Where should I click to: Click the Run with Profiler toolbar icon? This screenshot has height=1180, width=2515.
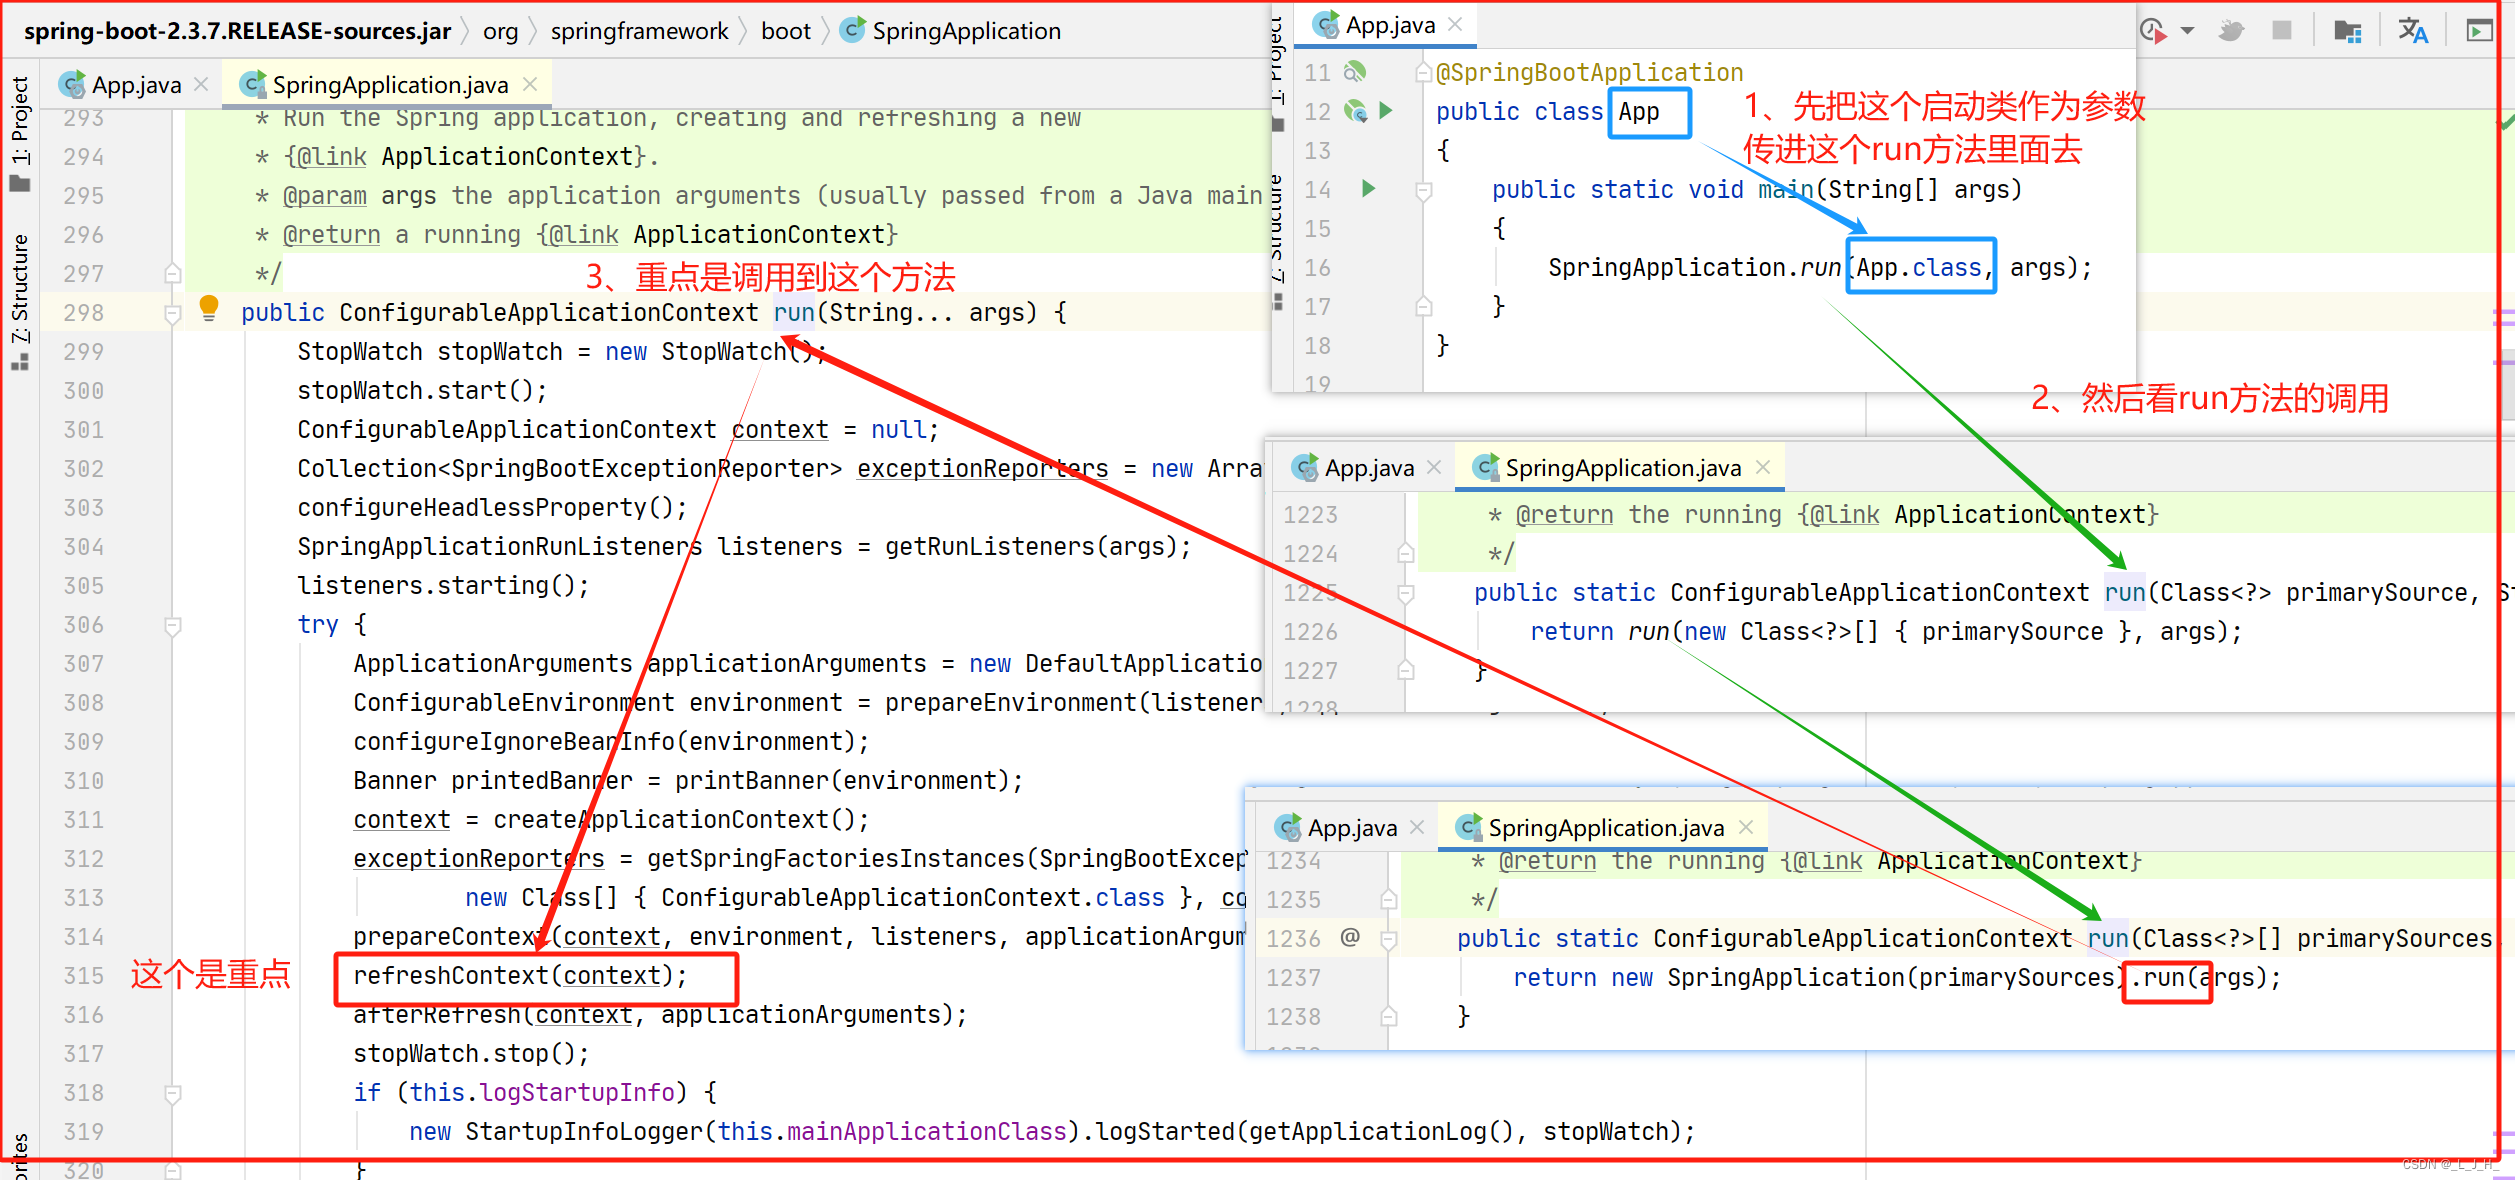pyautogui.click(x=2153, y=31)
